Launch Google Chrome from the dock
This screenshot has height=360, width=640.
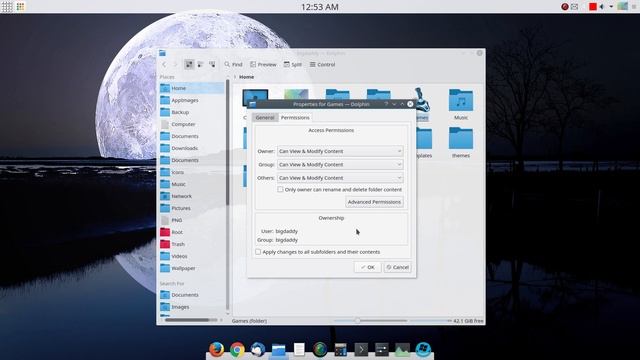(237, 349)
